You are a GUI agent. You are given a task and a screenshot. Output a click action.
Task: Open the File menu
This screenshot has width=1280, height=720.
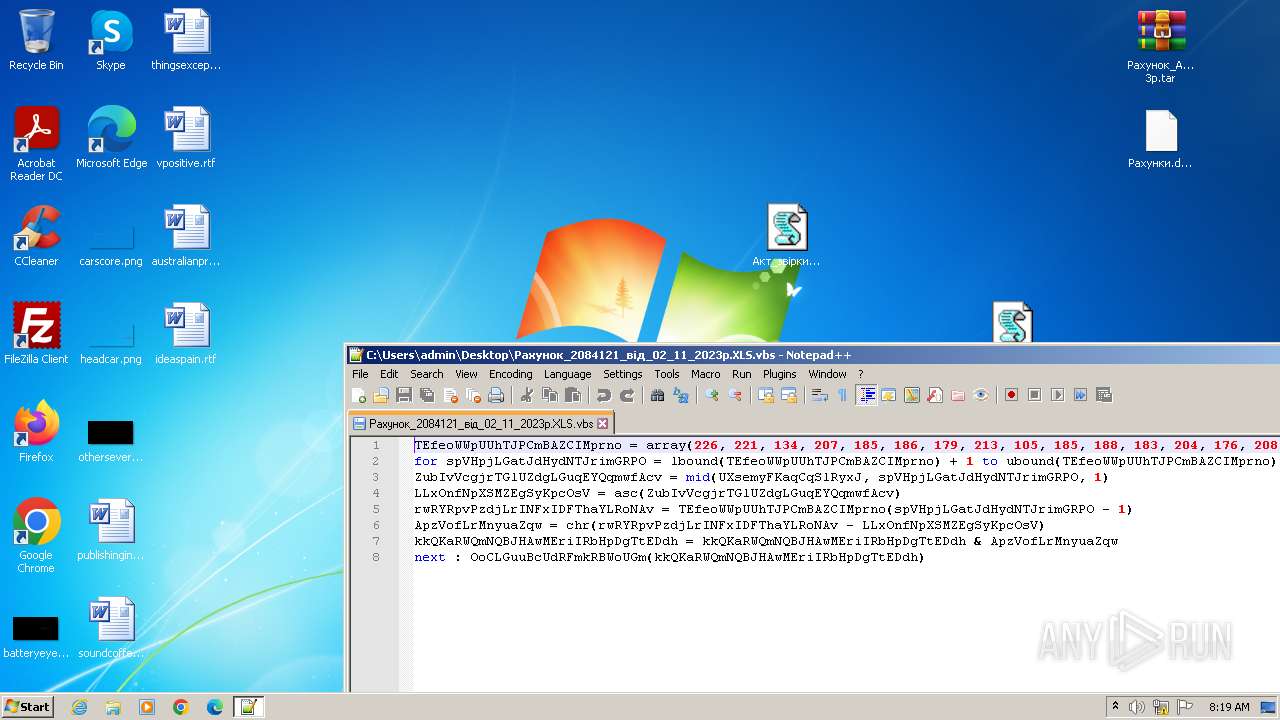(360, 374)
